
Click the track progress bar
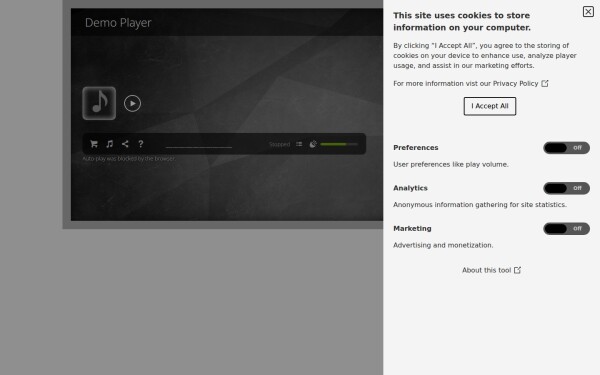199,147
